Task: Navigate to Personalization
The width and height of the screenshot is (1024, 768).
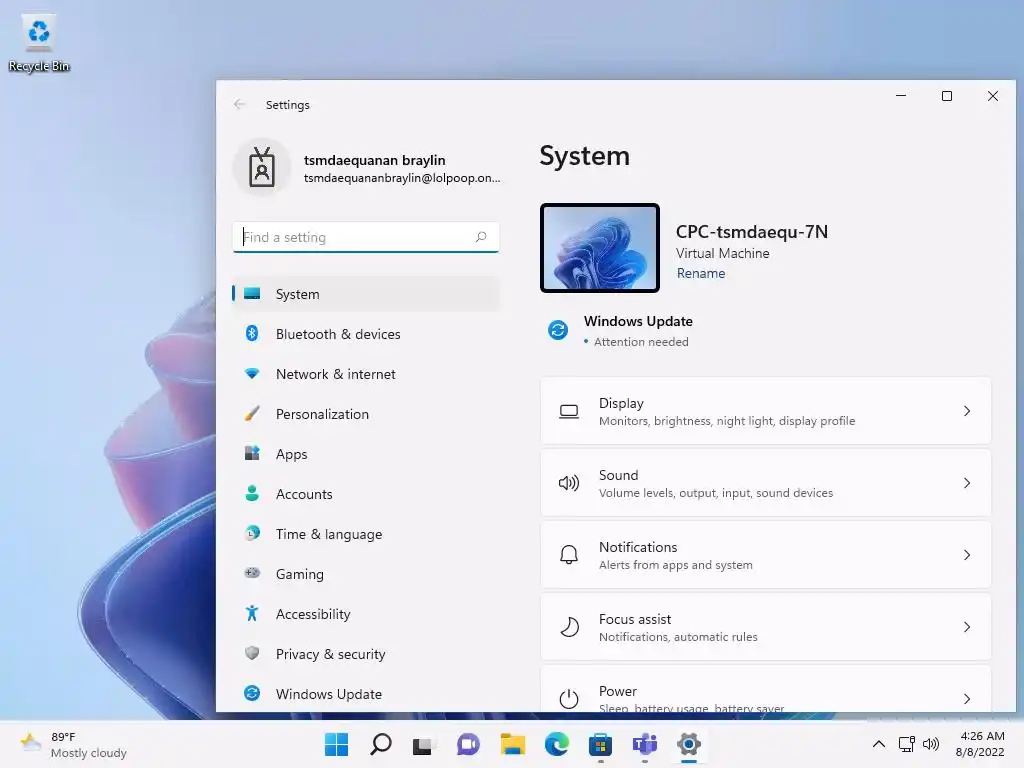Action: coord(366,413)
